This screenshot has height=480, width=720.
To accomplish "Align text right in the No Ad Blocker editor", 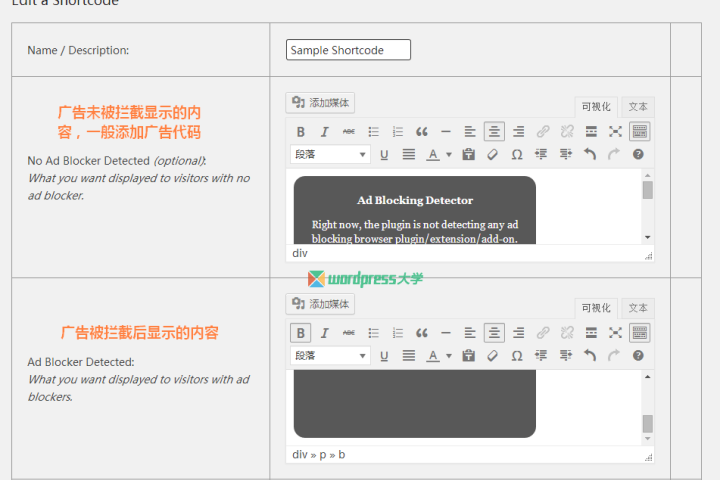I will [518, 132].
